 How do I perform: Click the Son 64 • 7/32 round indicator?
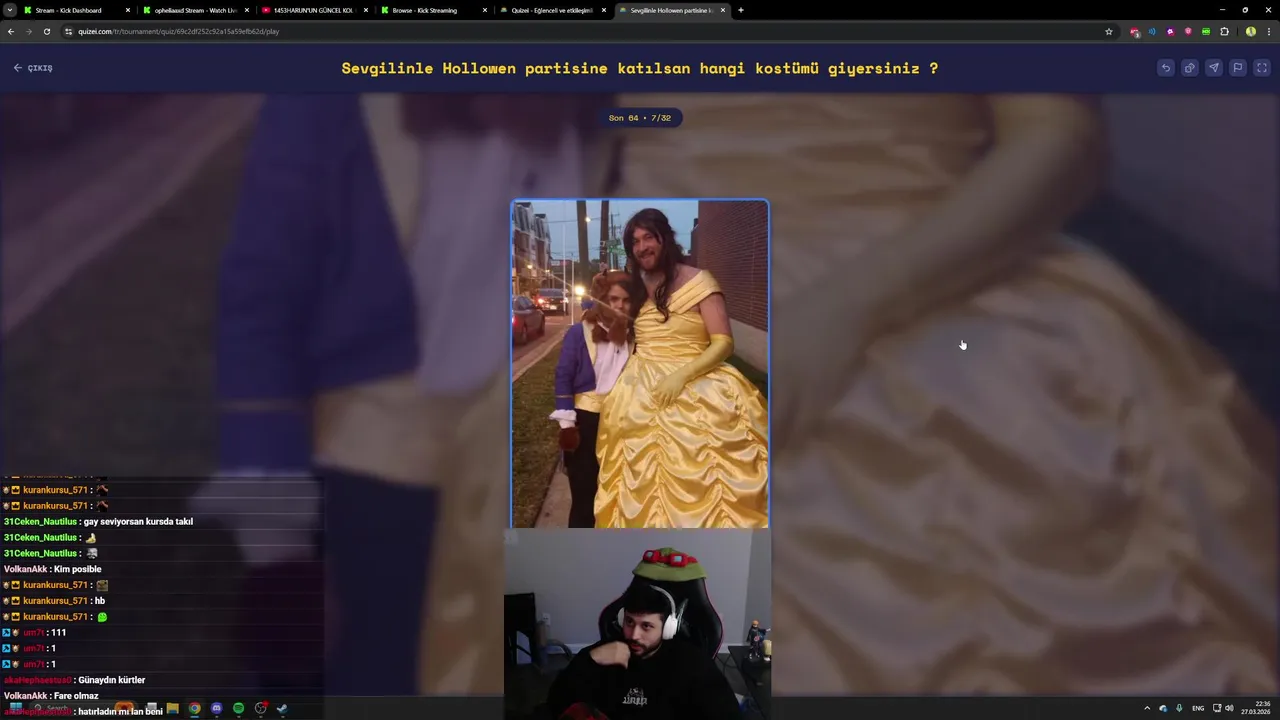point(640,118)
